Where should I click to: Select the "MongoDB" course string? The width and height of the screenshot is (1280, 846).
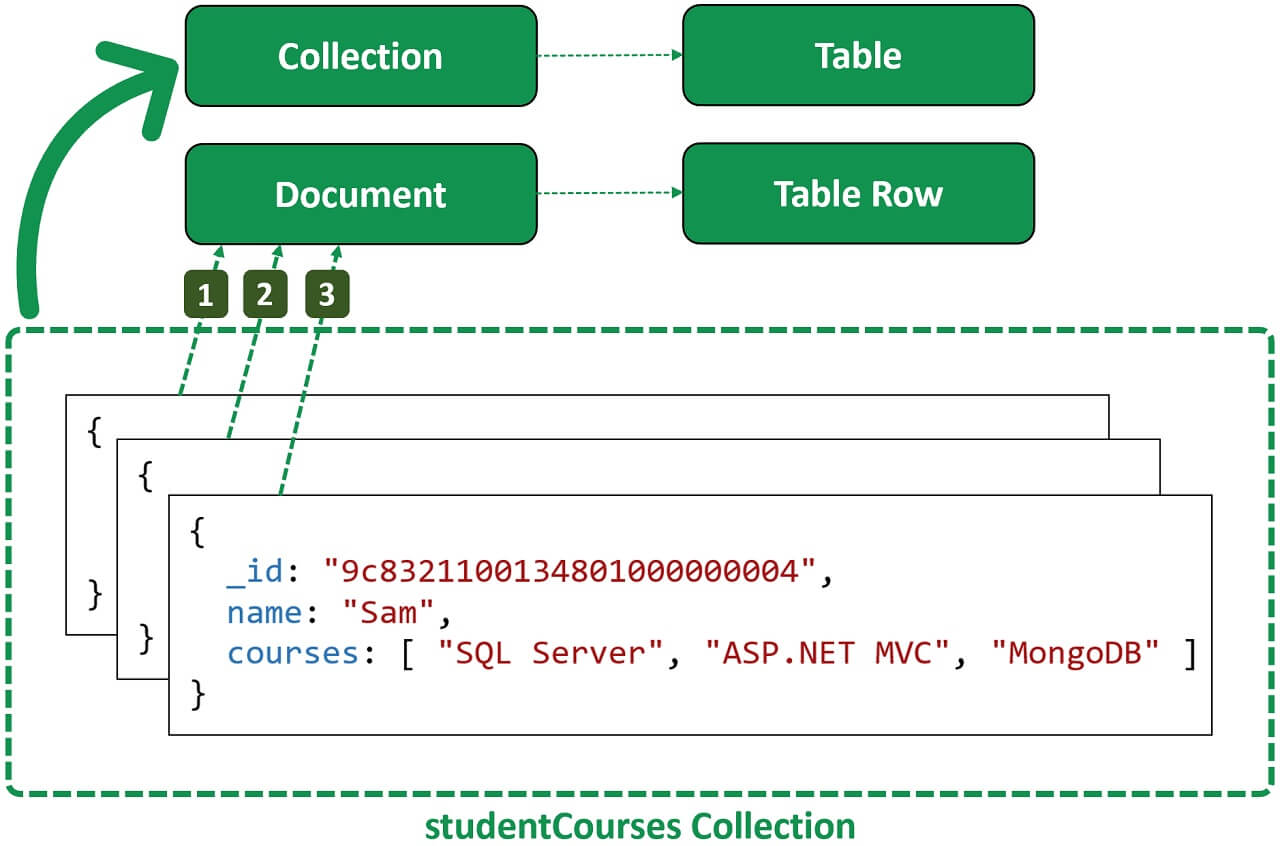point(1076,653)
